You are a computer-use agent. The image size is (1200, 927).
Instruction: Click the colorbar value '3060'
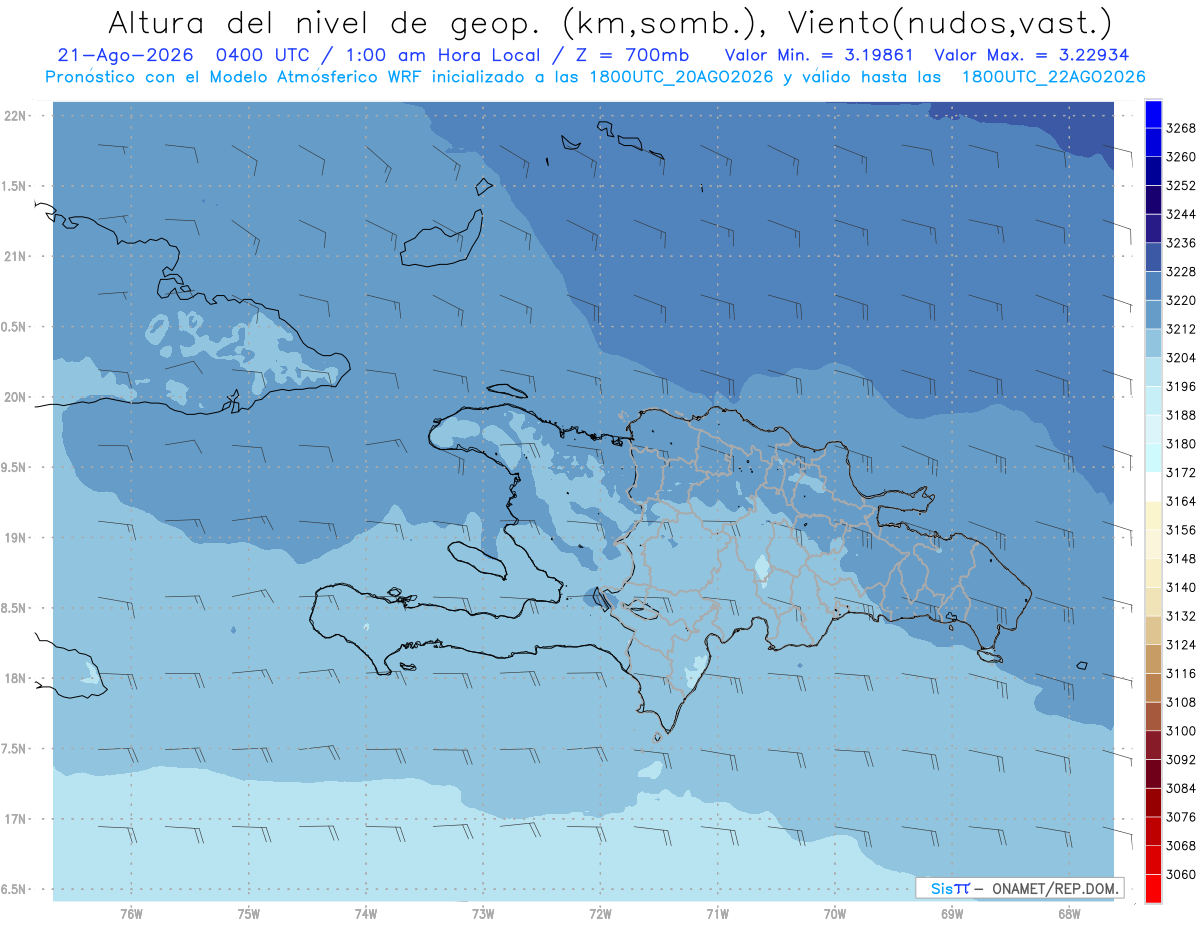pos(1181,874)
